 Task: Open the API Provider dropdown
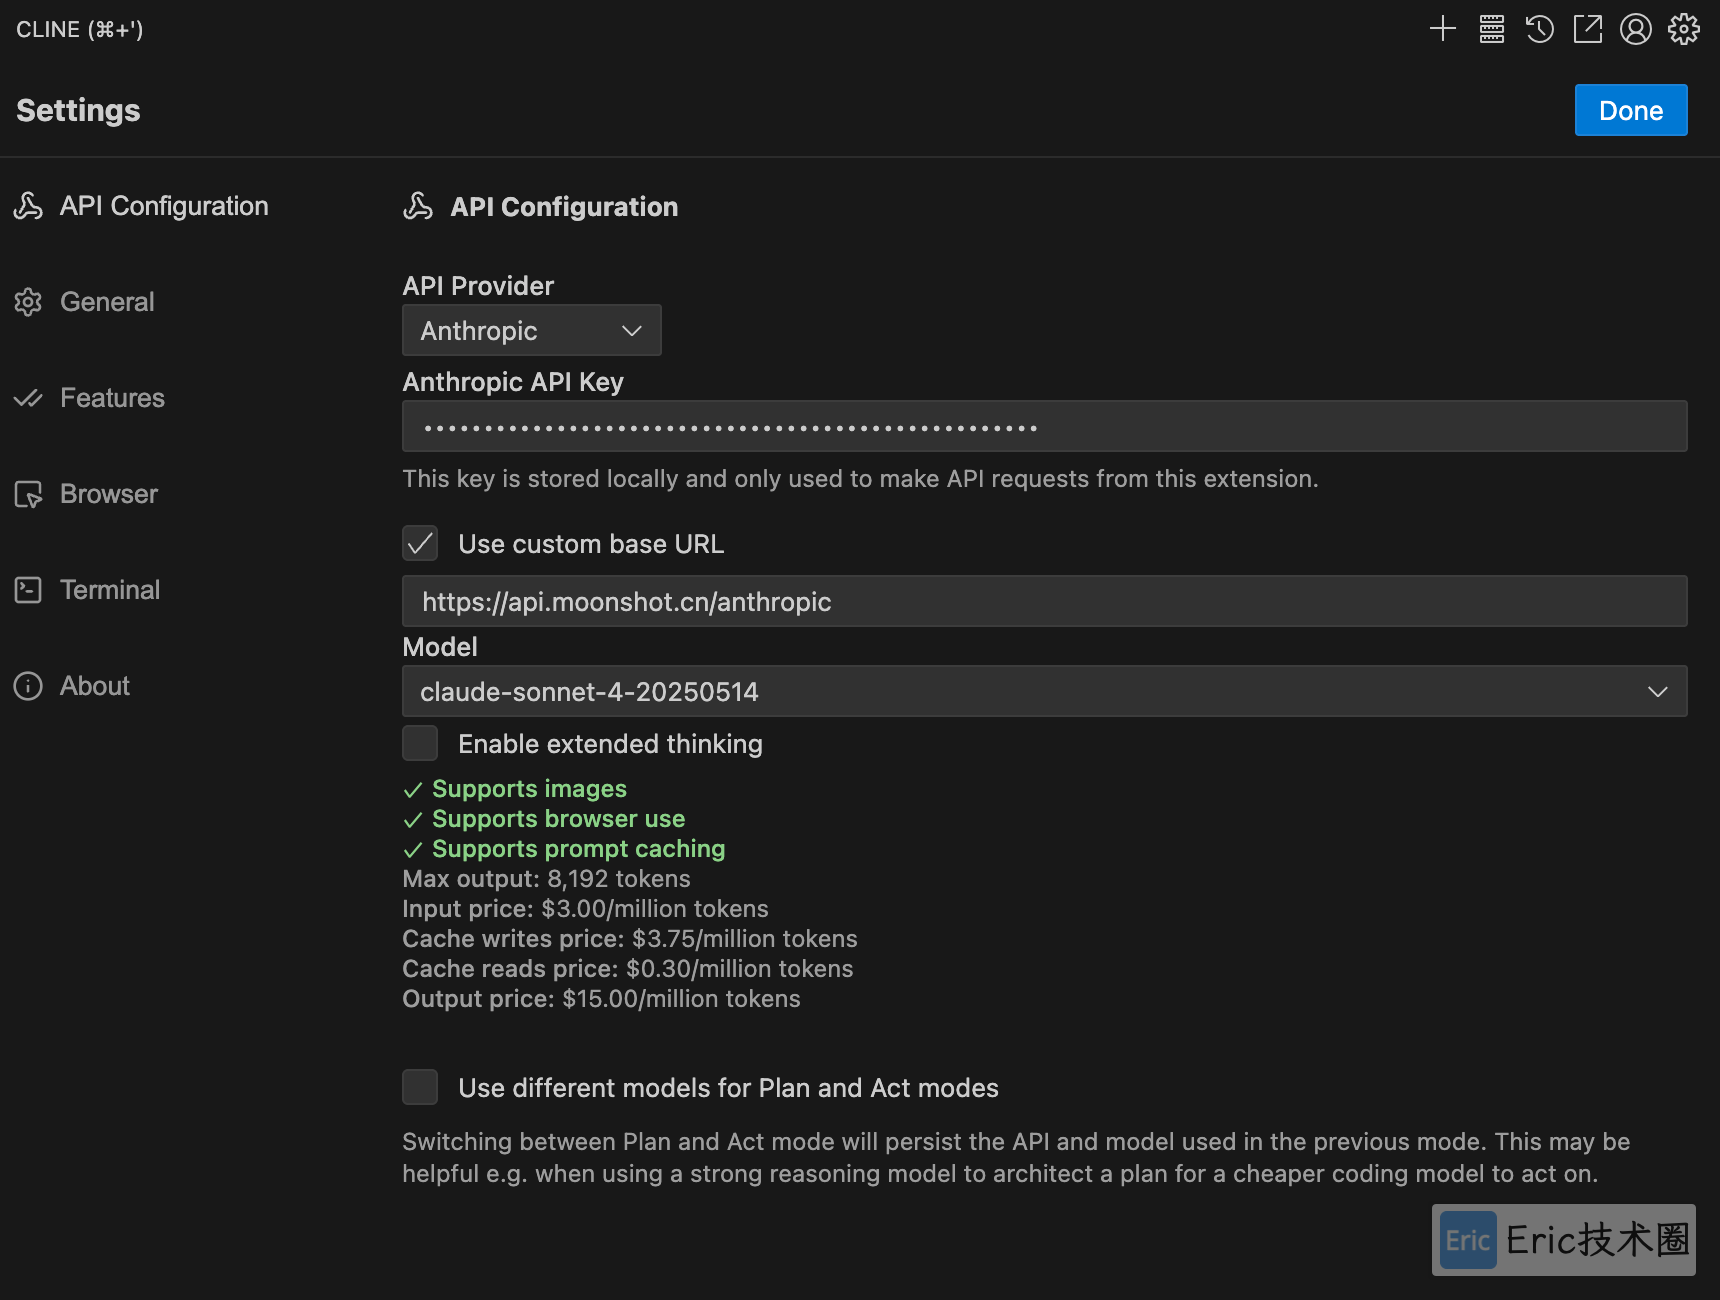532,330
